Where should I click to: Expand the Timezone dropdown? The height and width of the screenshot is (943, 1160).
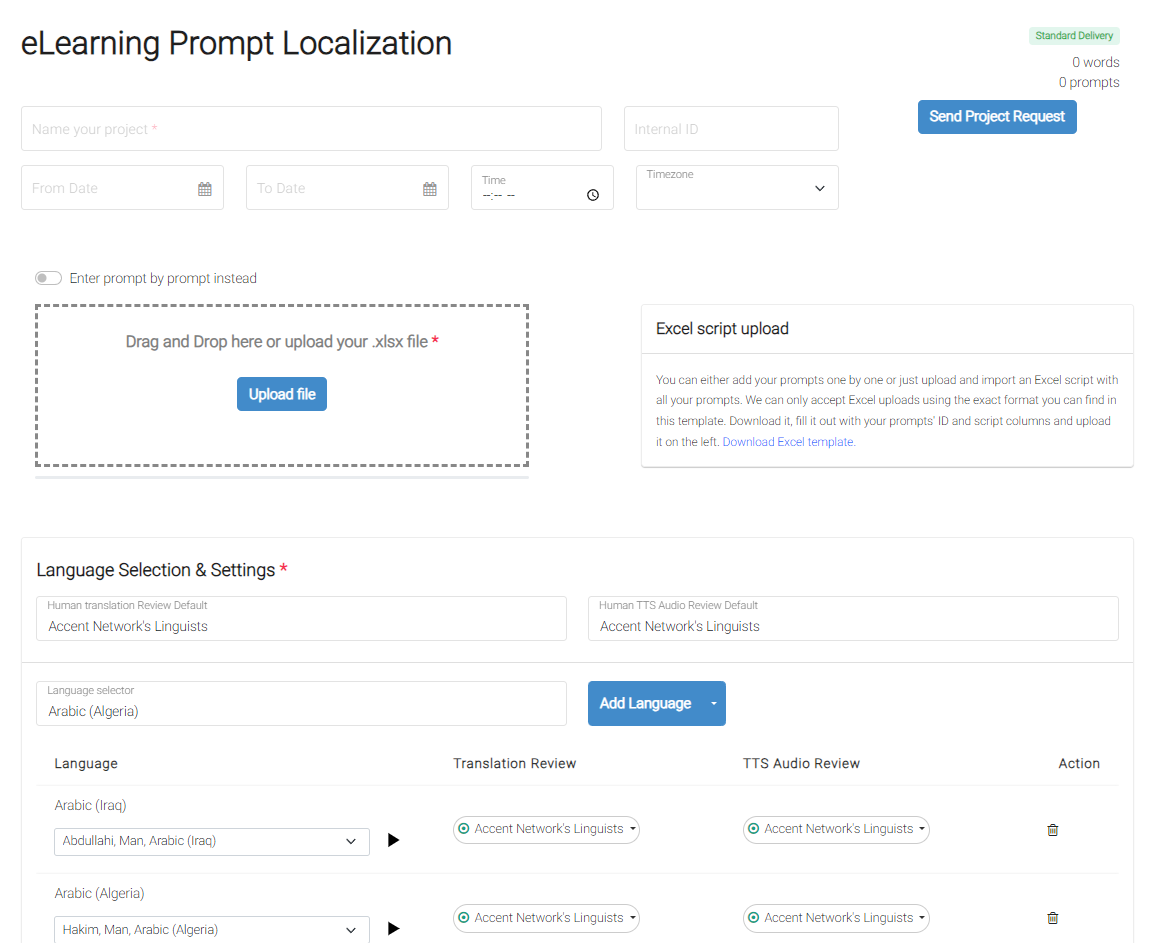point(737,188)
